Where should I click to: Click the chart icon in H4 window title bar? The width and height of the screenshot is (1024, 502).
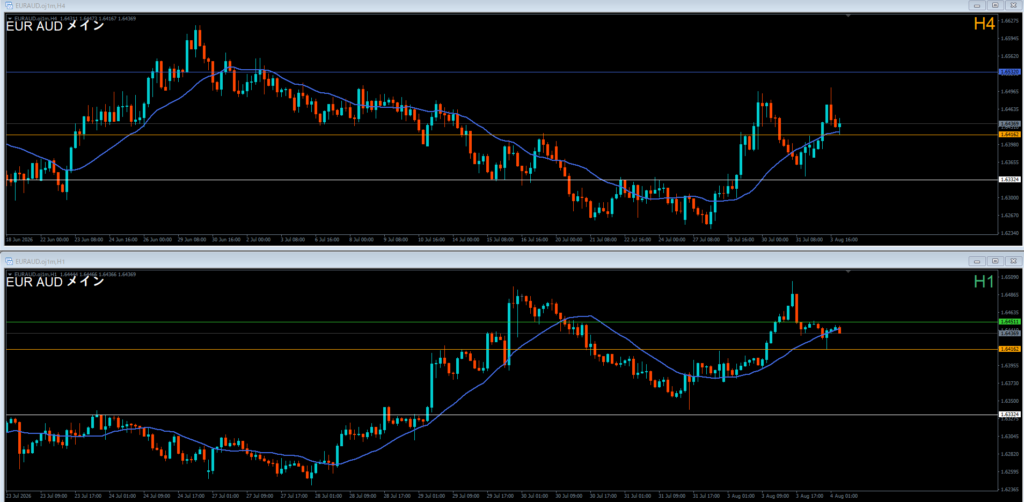[8, 5]
